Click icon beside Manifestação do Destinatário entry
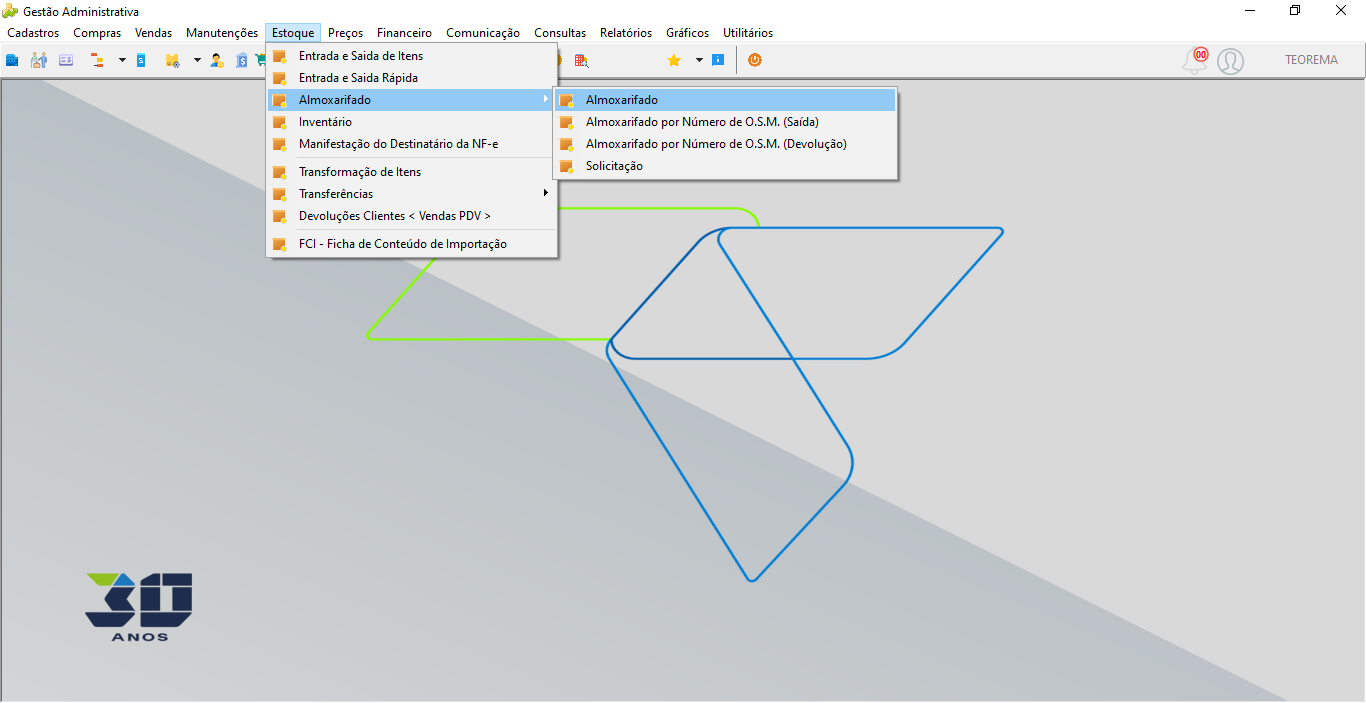1366x703 pixels. click(280, 144)
